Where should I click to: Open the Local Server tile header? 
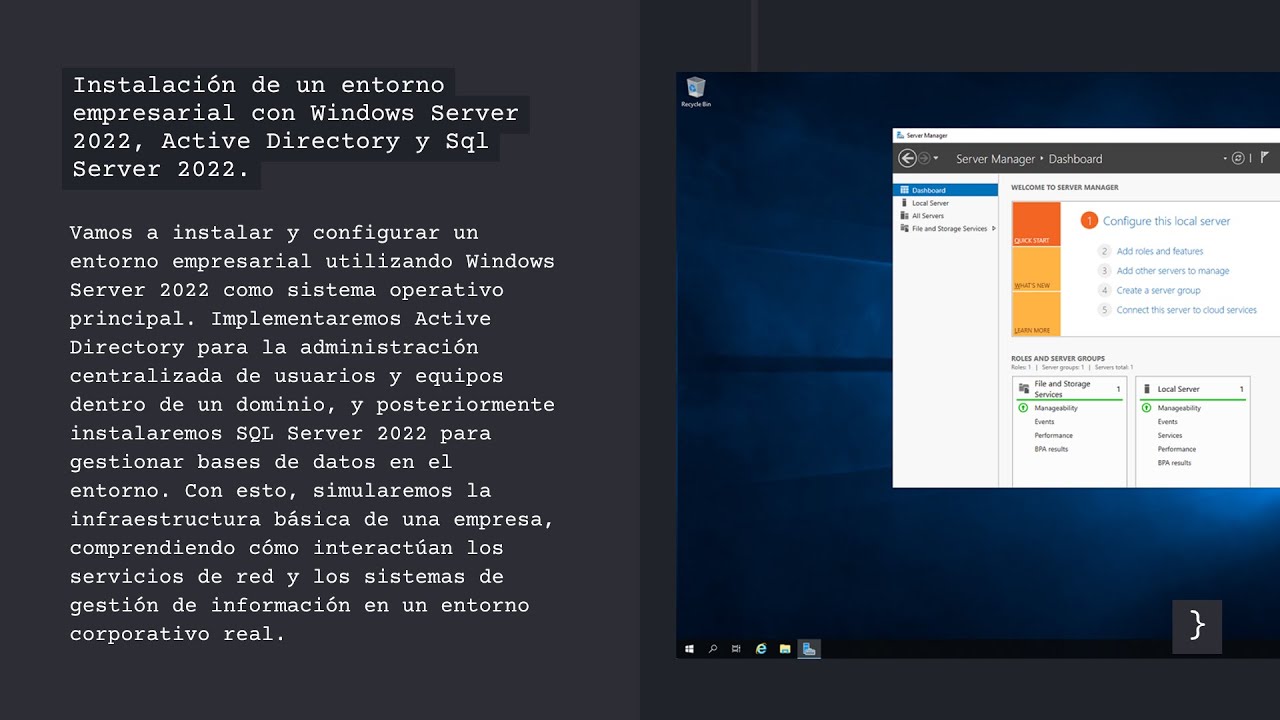click(1193, 388)
